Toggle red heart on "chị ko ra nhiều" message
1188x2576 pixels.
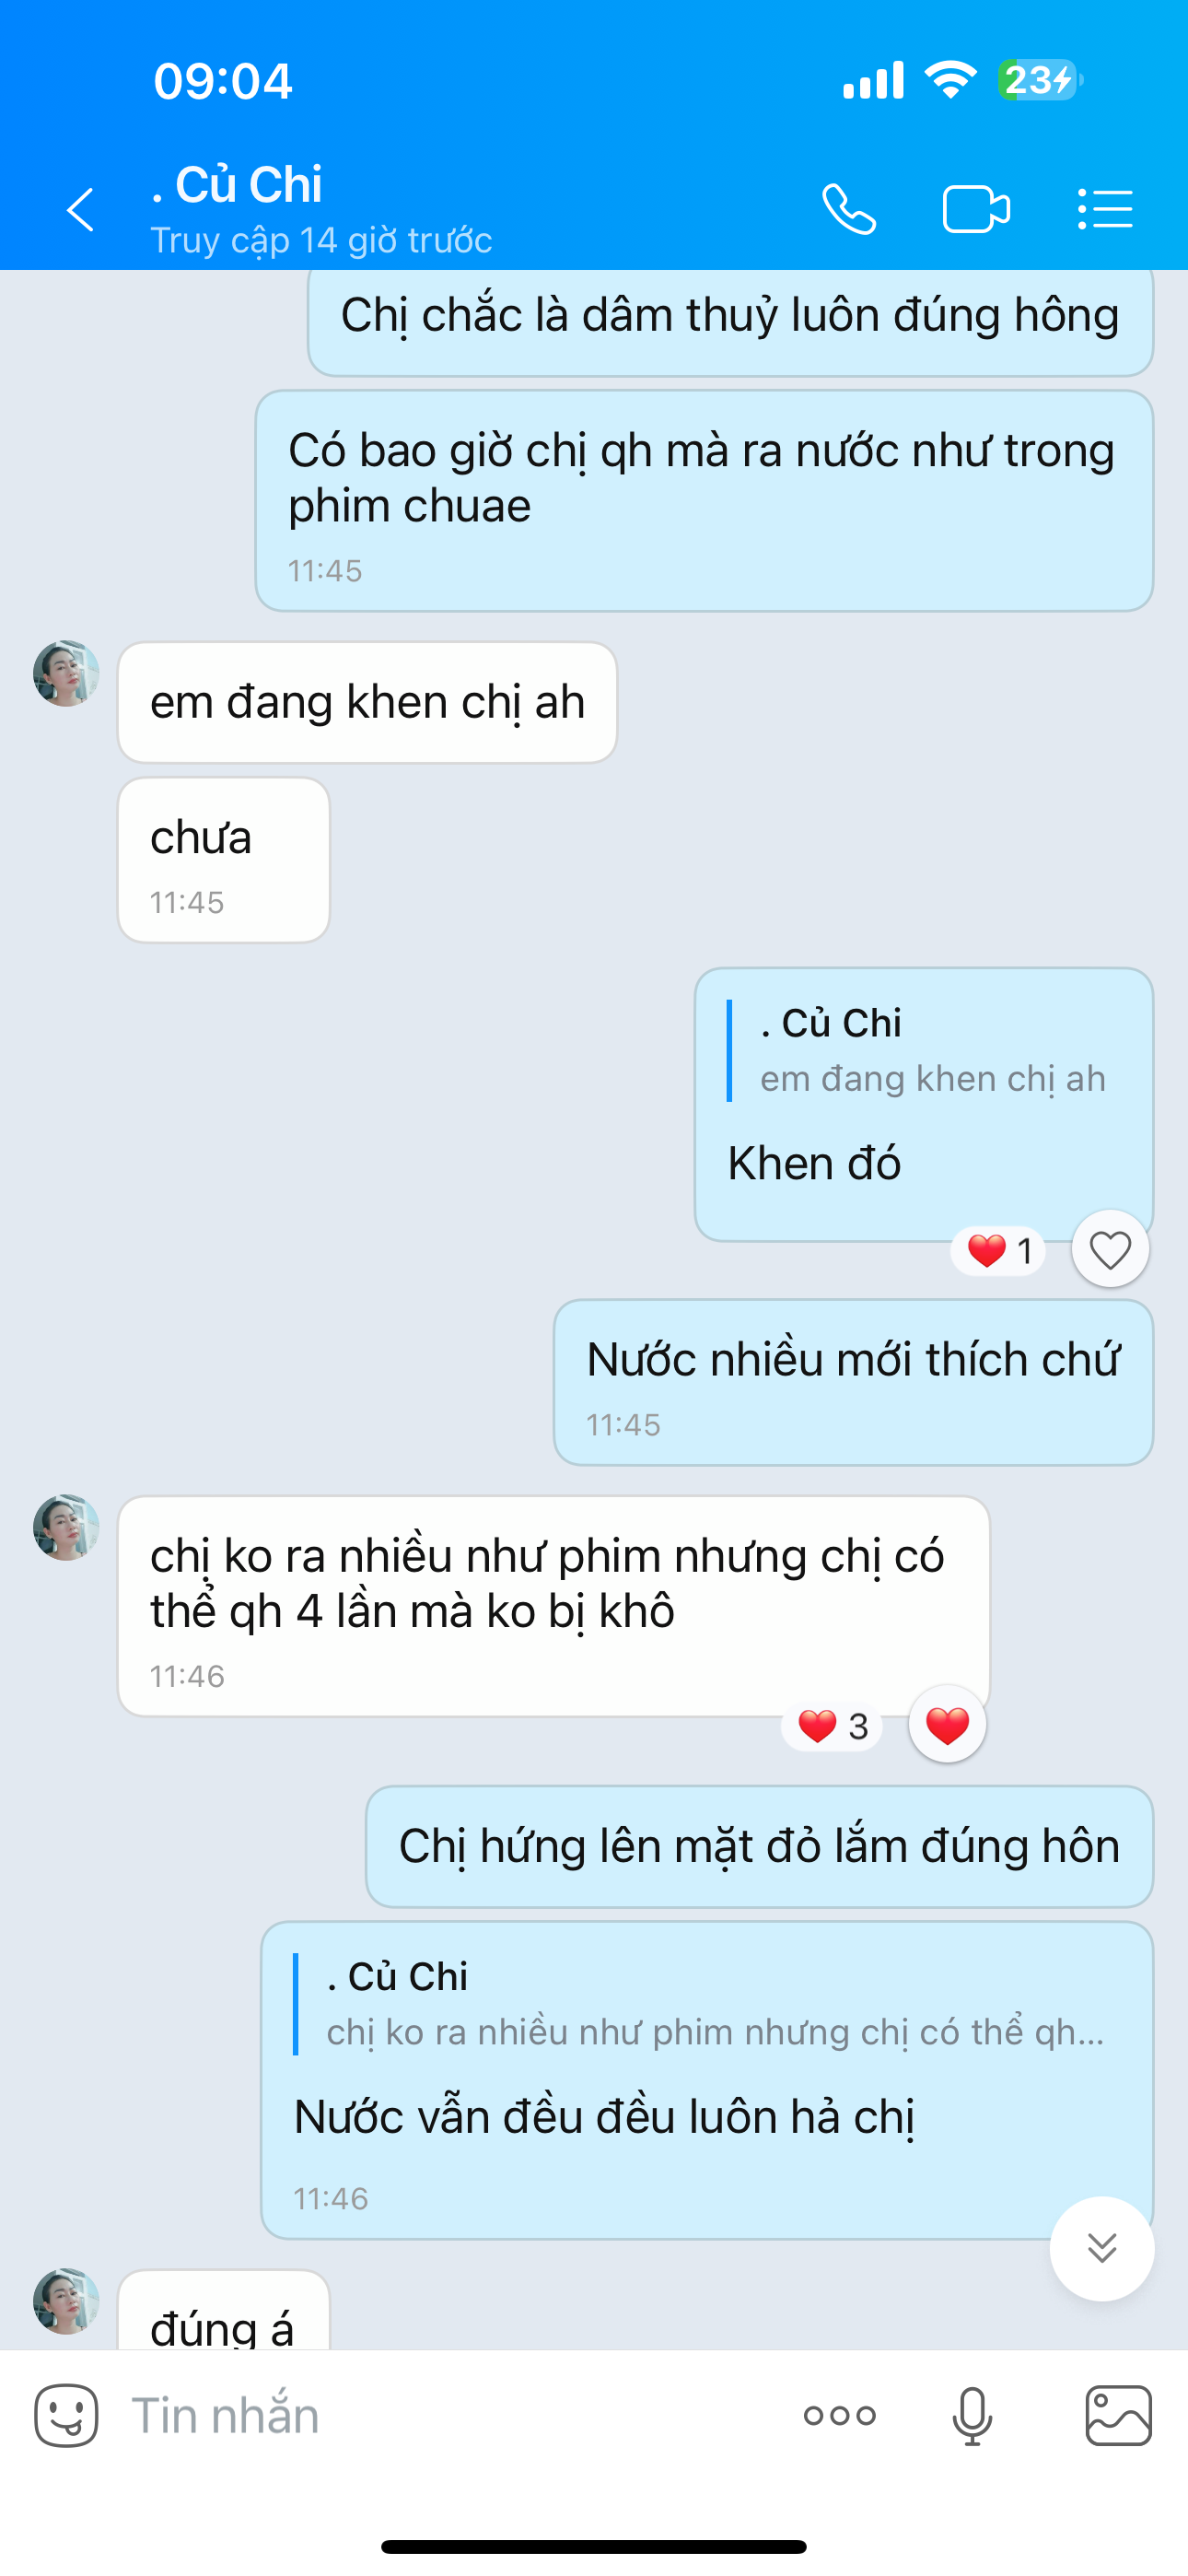pos(947,1724)
